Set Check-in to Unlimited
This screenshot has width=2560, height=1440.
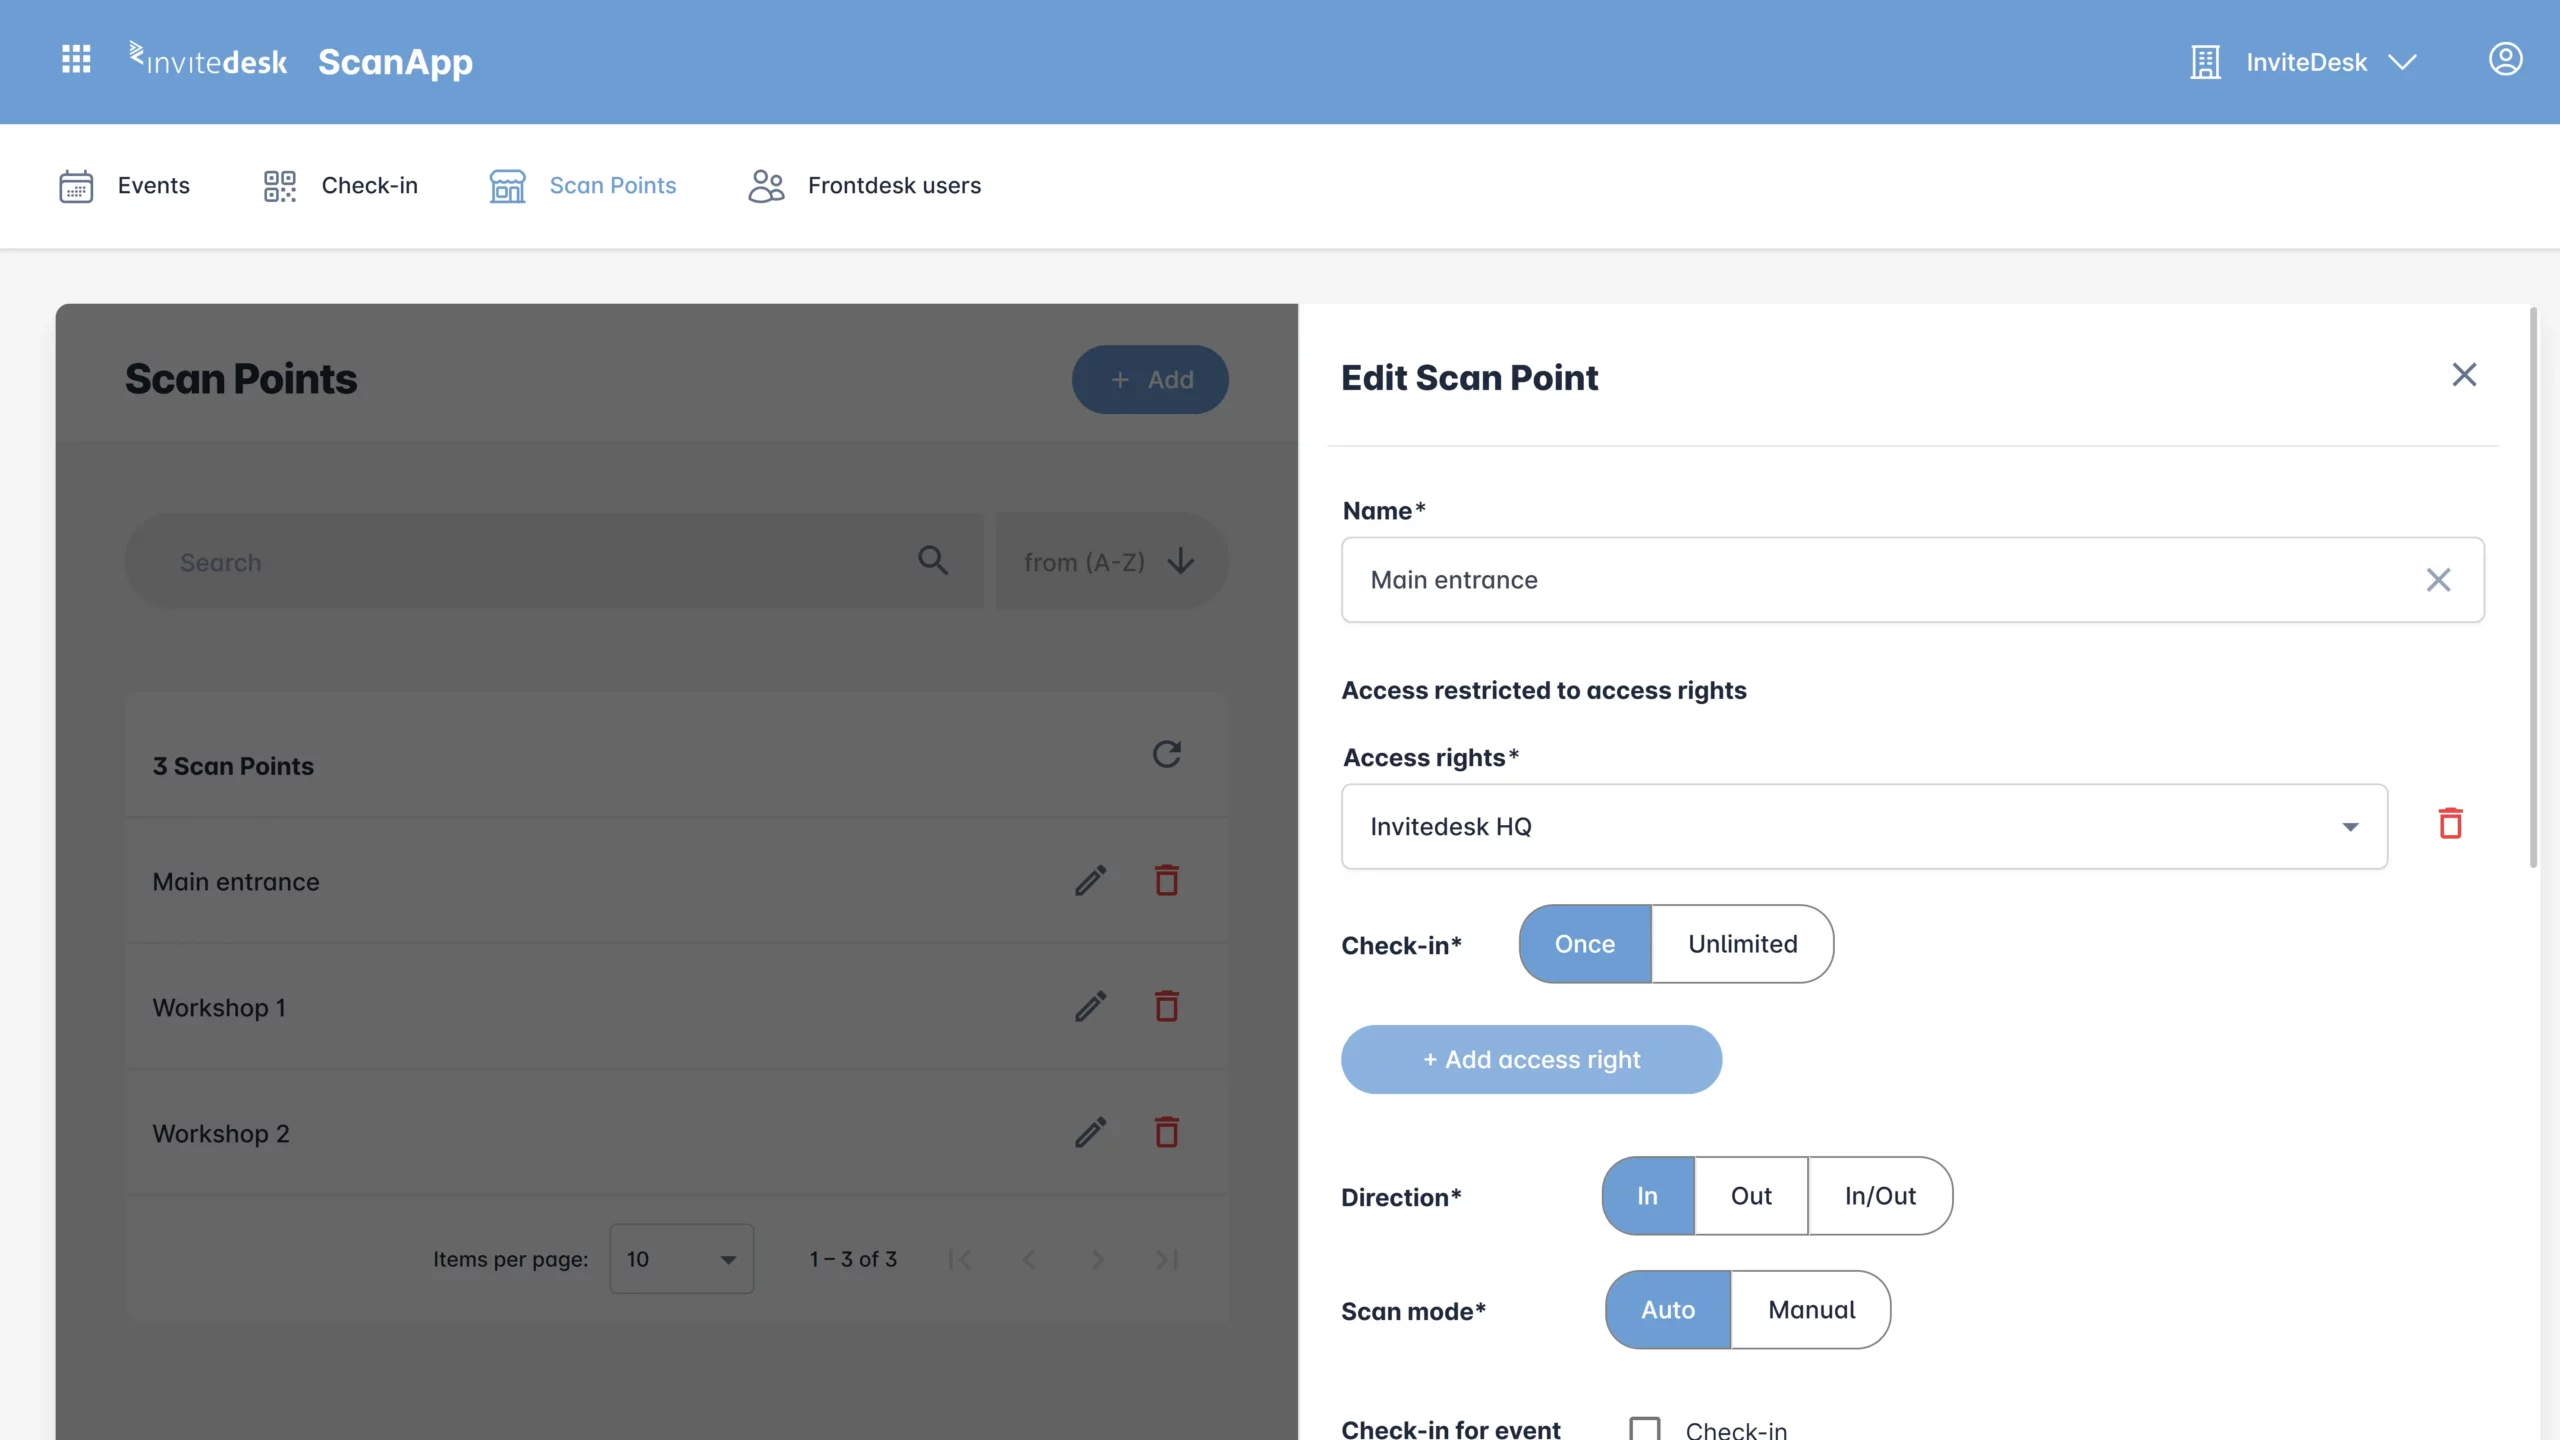coord(1742,944)
